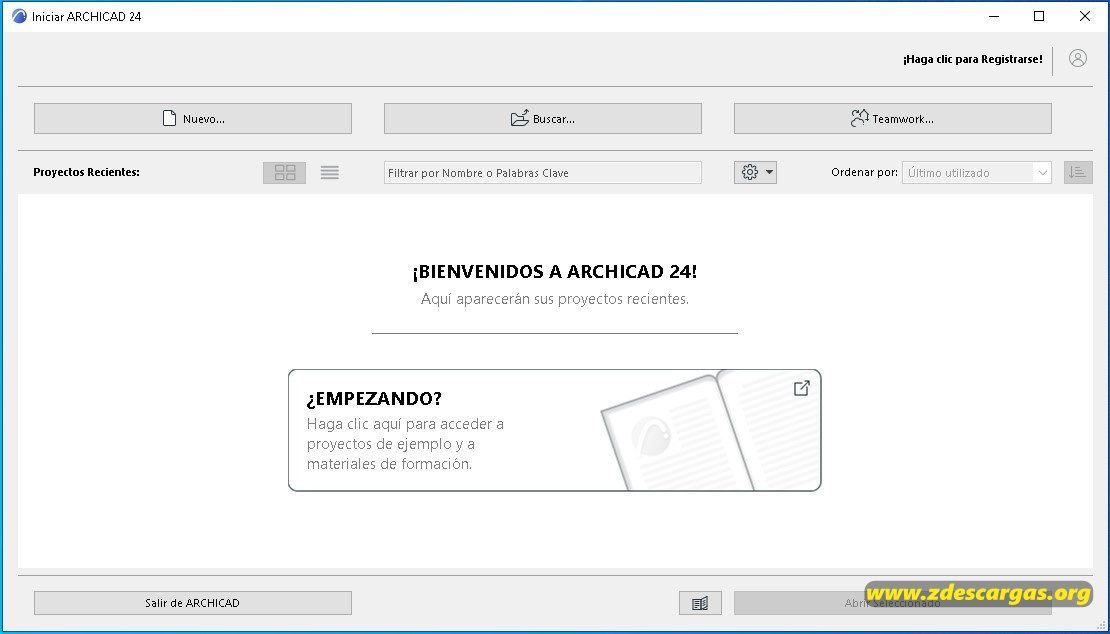Image resolution: width=1110 pixels, height=634 pixels.
Task: Maximize the Iniciar ARCHICAD 24 window
Action: [x=1039, y=16]
